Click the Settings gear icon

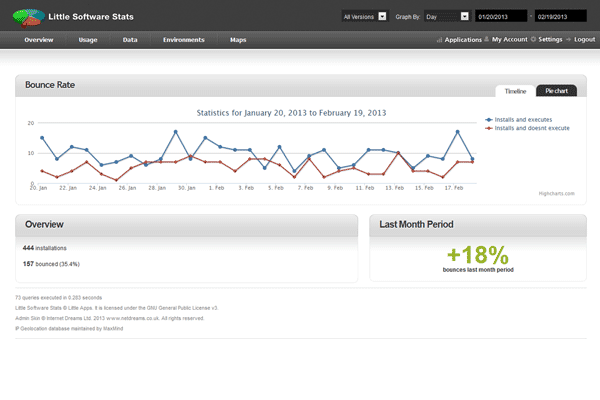[532, 40]
